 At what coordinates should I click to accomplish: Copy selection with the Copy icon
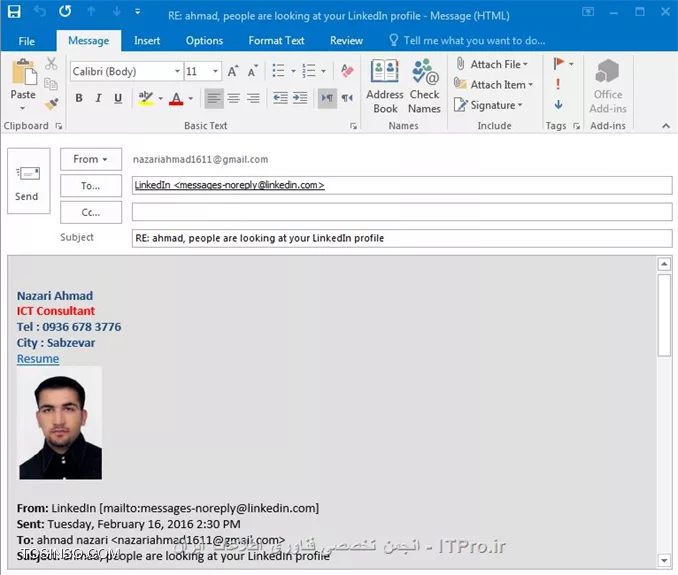(x=51, y=83)
